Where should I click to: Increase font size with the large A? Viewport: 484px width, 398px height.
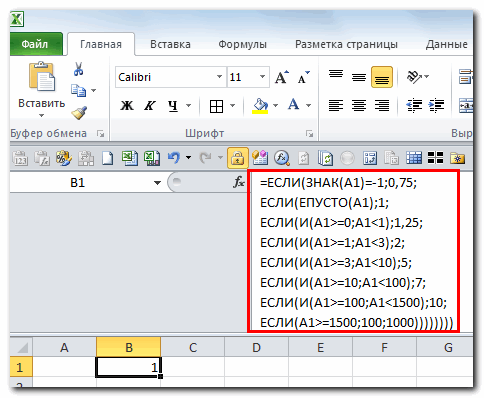pos(282,77)
